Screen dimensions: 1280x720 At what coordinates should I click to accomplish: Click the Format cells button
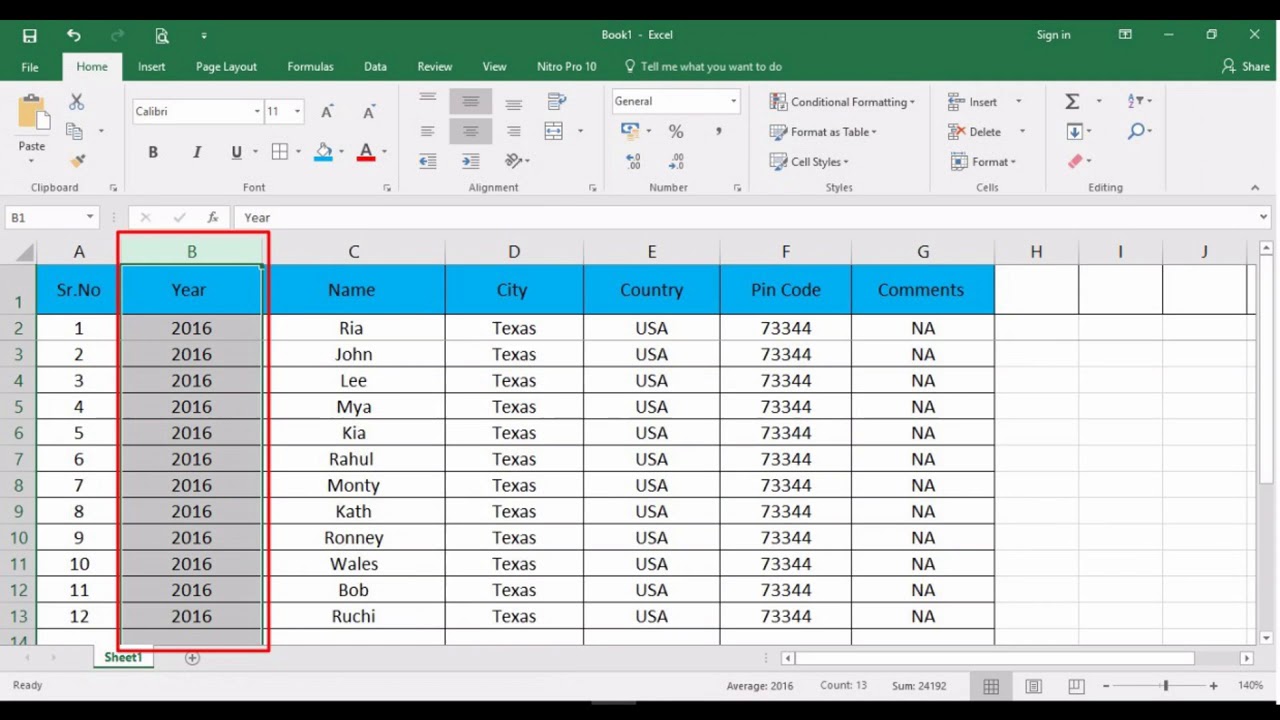tap(982, 161)
